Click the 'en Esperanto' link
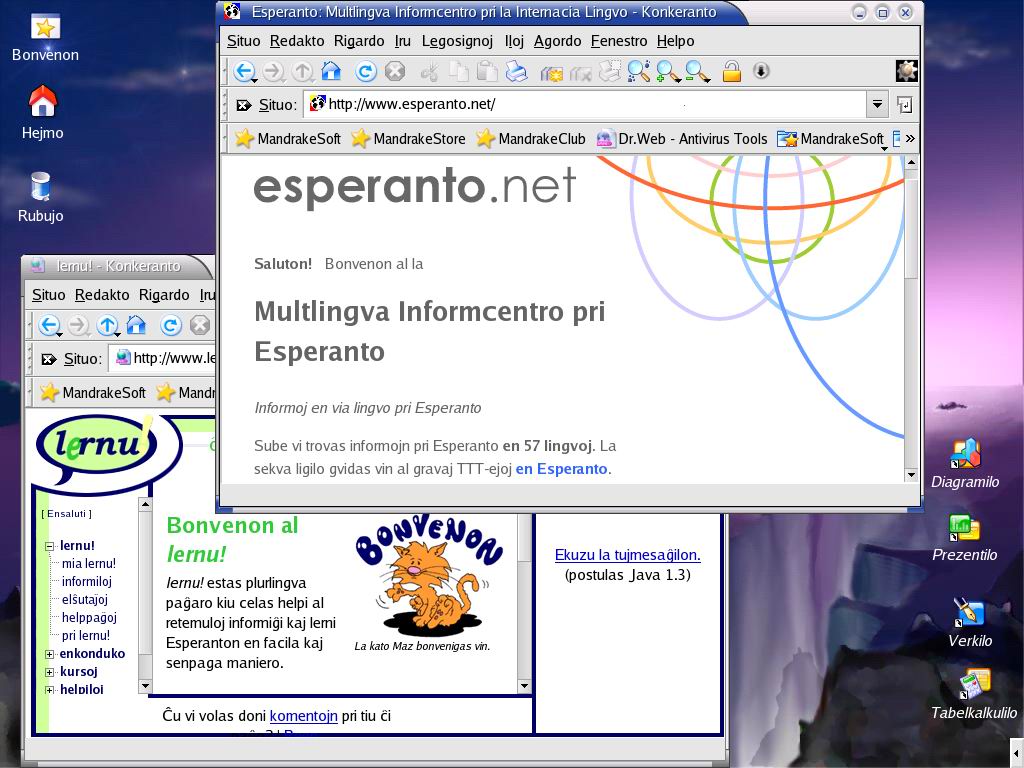 [561, 469]
